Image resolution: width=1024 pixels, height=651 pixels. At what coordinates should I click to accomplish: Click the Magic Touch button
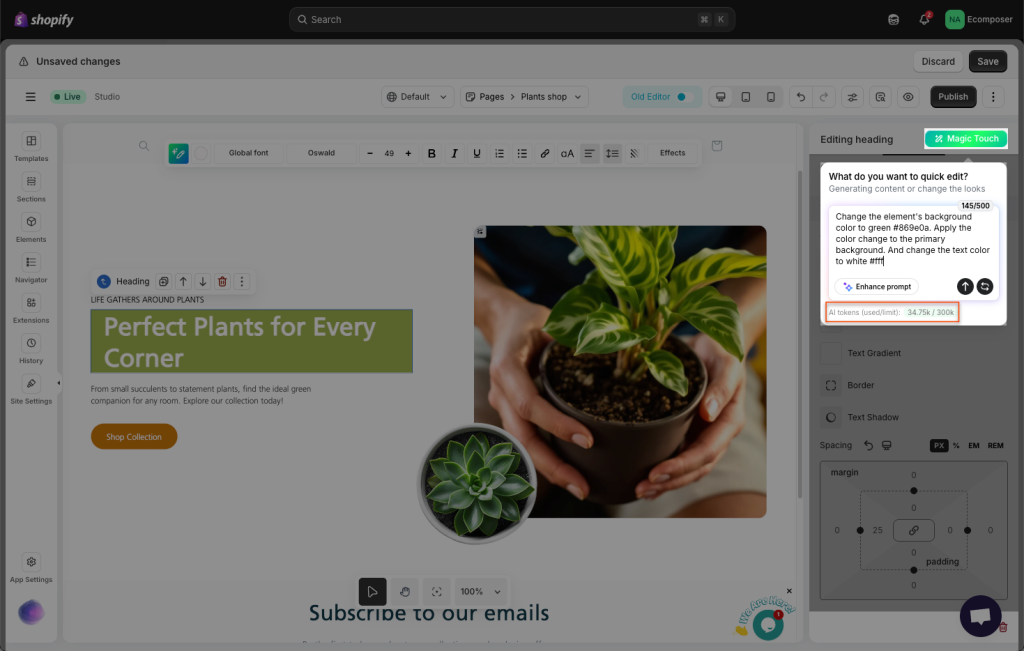coord(966,138)
